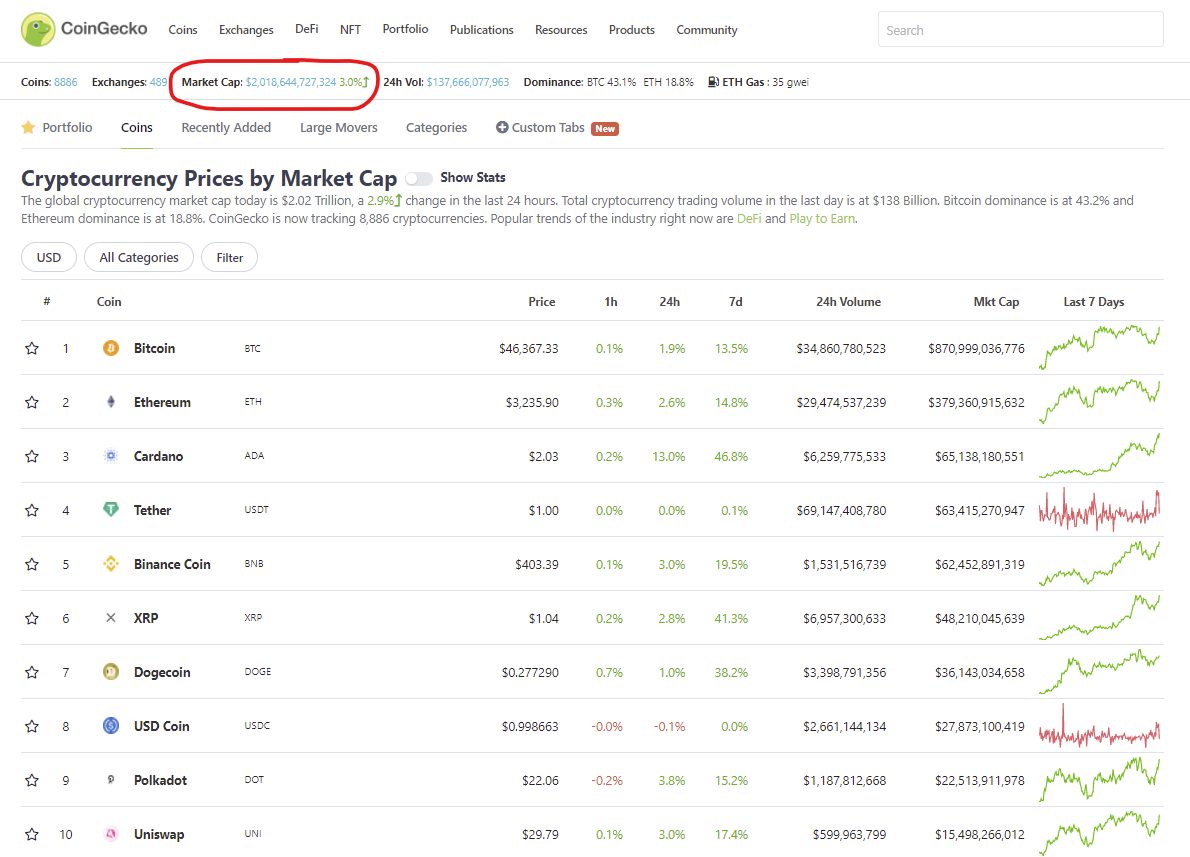Click the CoinGecko logo icon
This screenshot has width=1190, height=857.
point(38,30)
